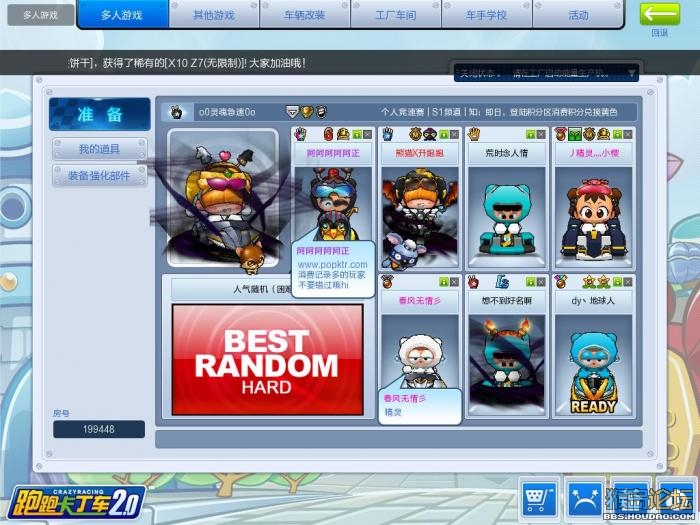Open the 车手学校 tab

click(x=487, y=15)
